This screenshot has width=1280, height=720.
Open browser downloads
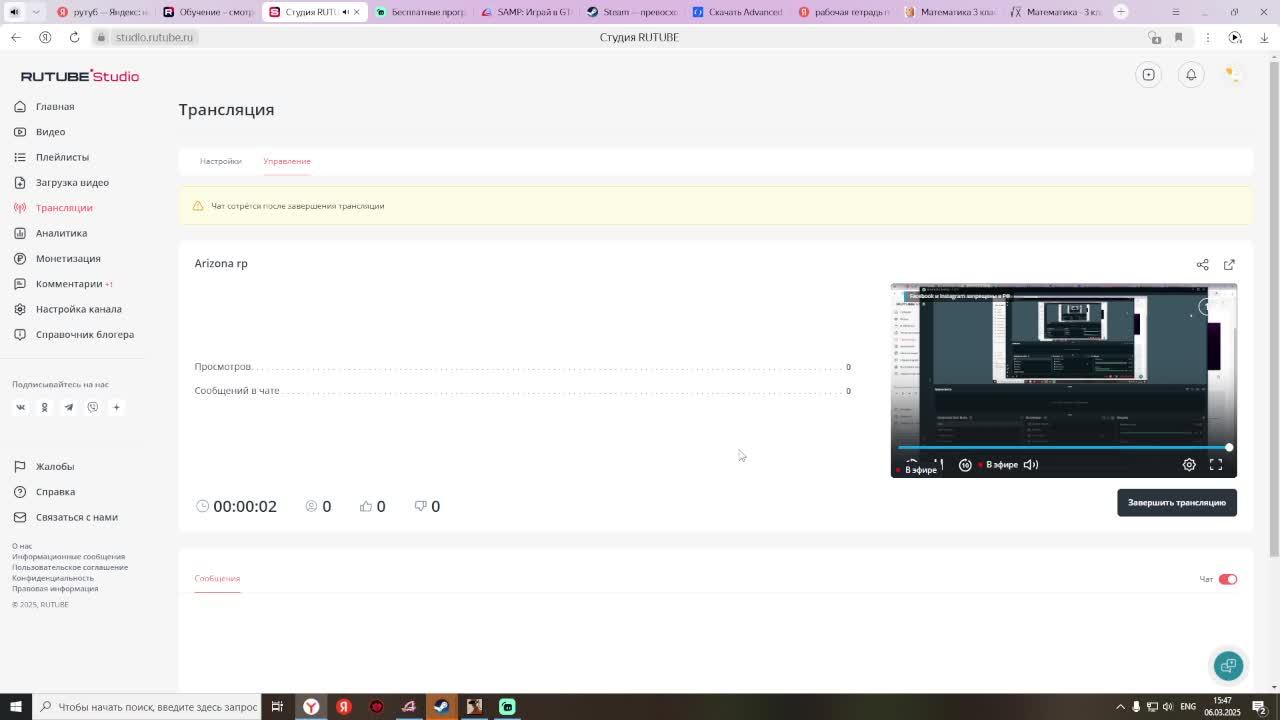click(1264, 37)
